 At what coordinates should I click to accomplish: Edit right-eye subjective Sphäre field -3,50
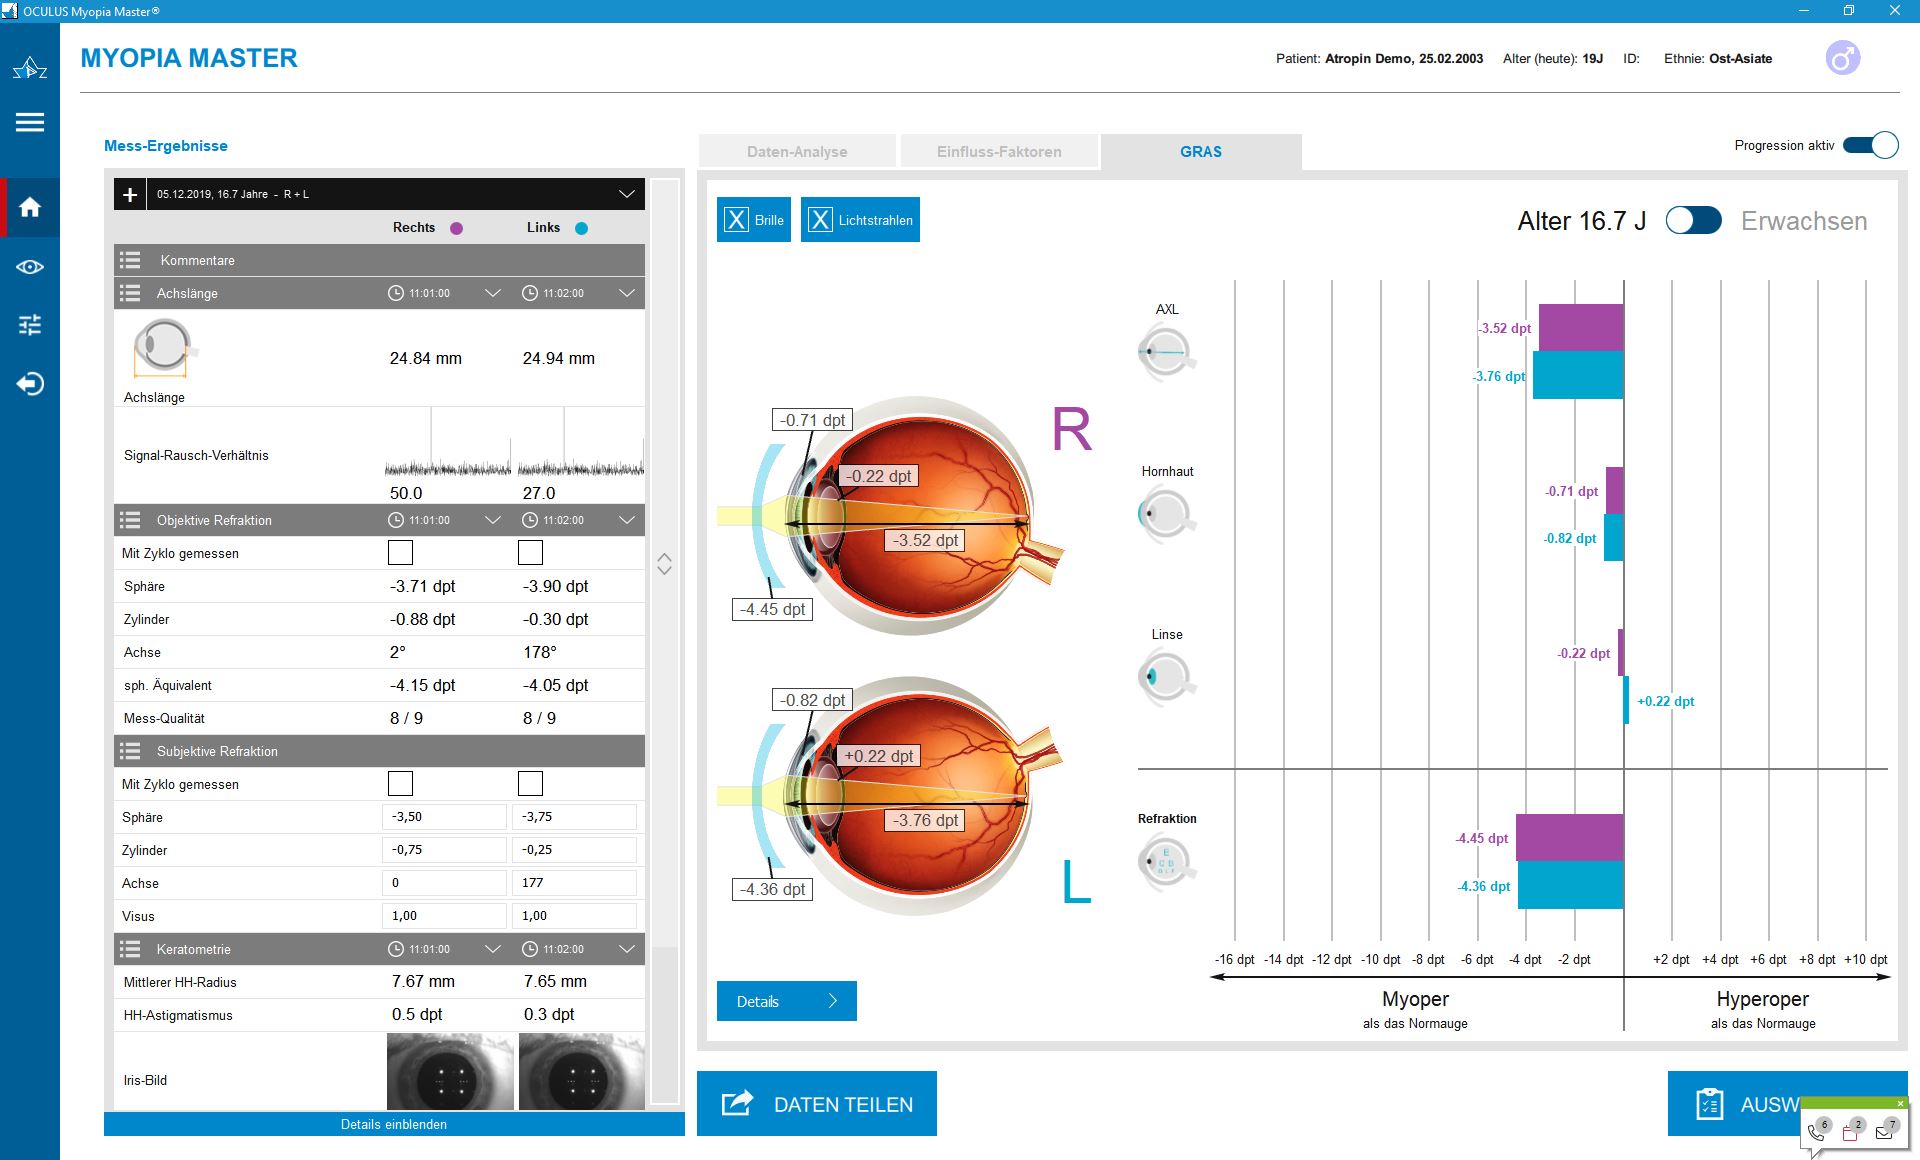pyautogui.click(x=444, y=817)
